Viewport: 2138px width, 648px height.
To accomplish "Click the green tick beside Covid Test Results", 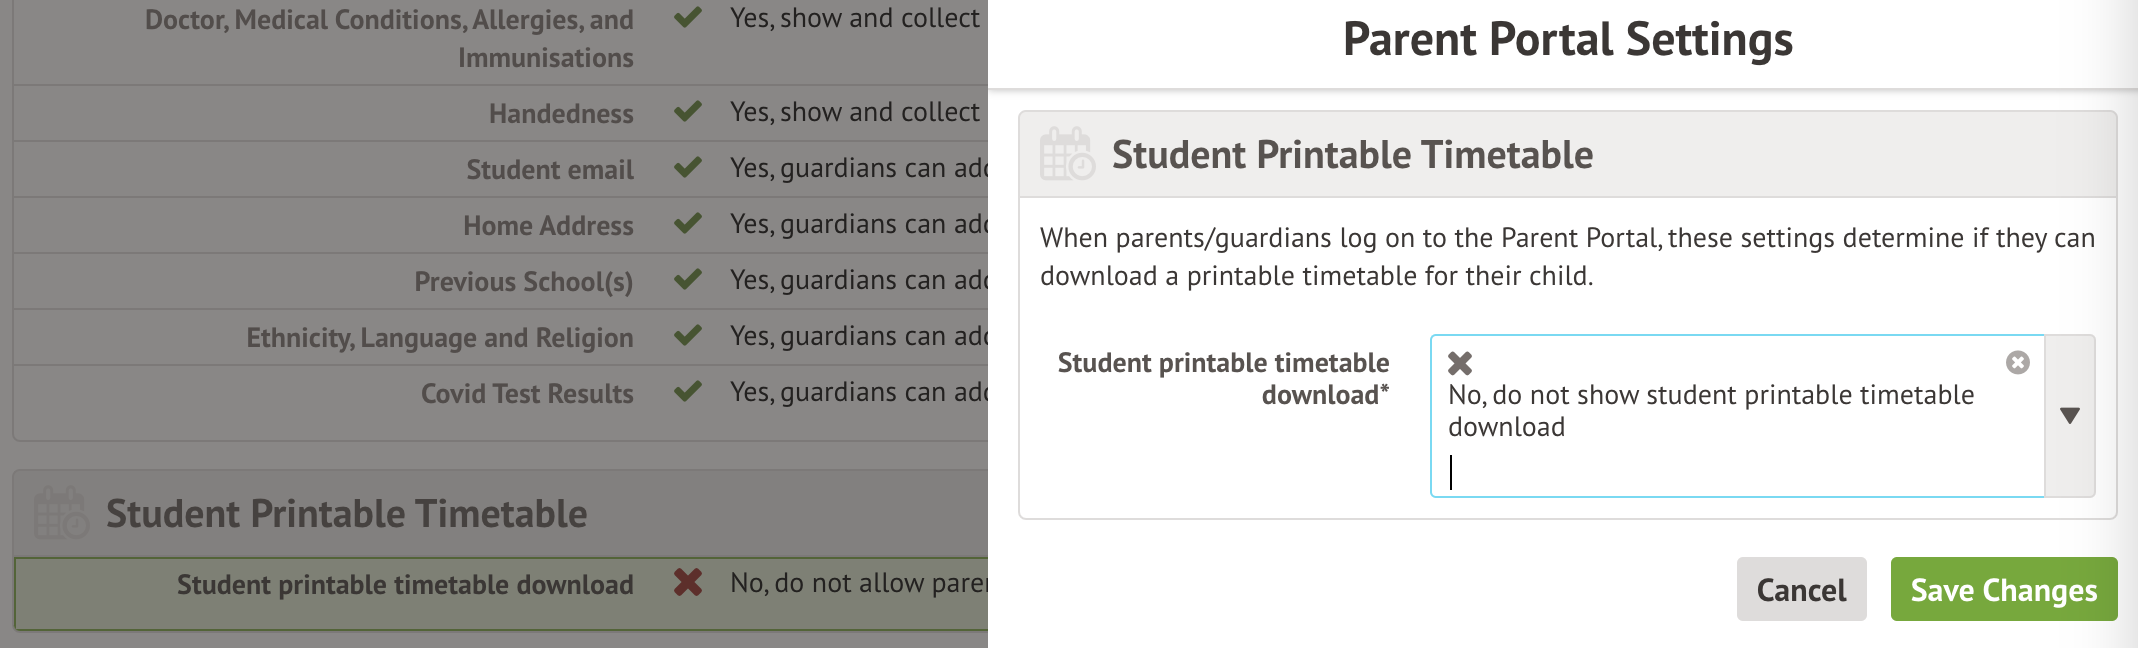I will [x=688, y=392].
